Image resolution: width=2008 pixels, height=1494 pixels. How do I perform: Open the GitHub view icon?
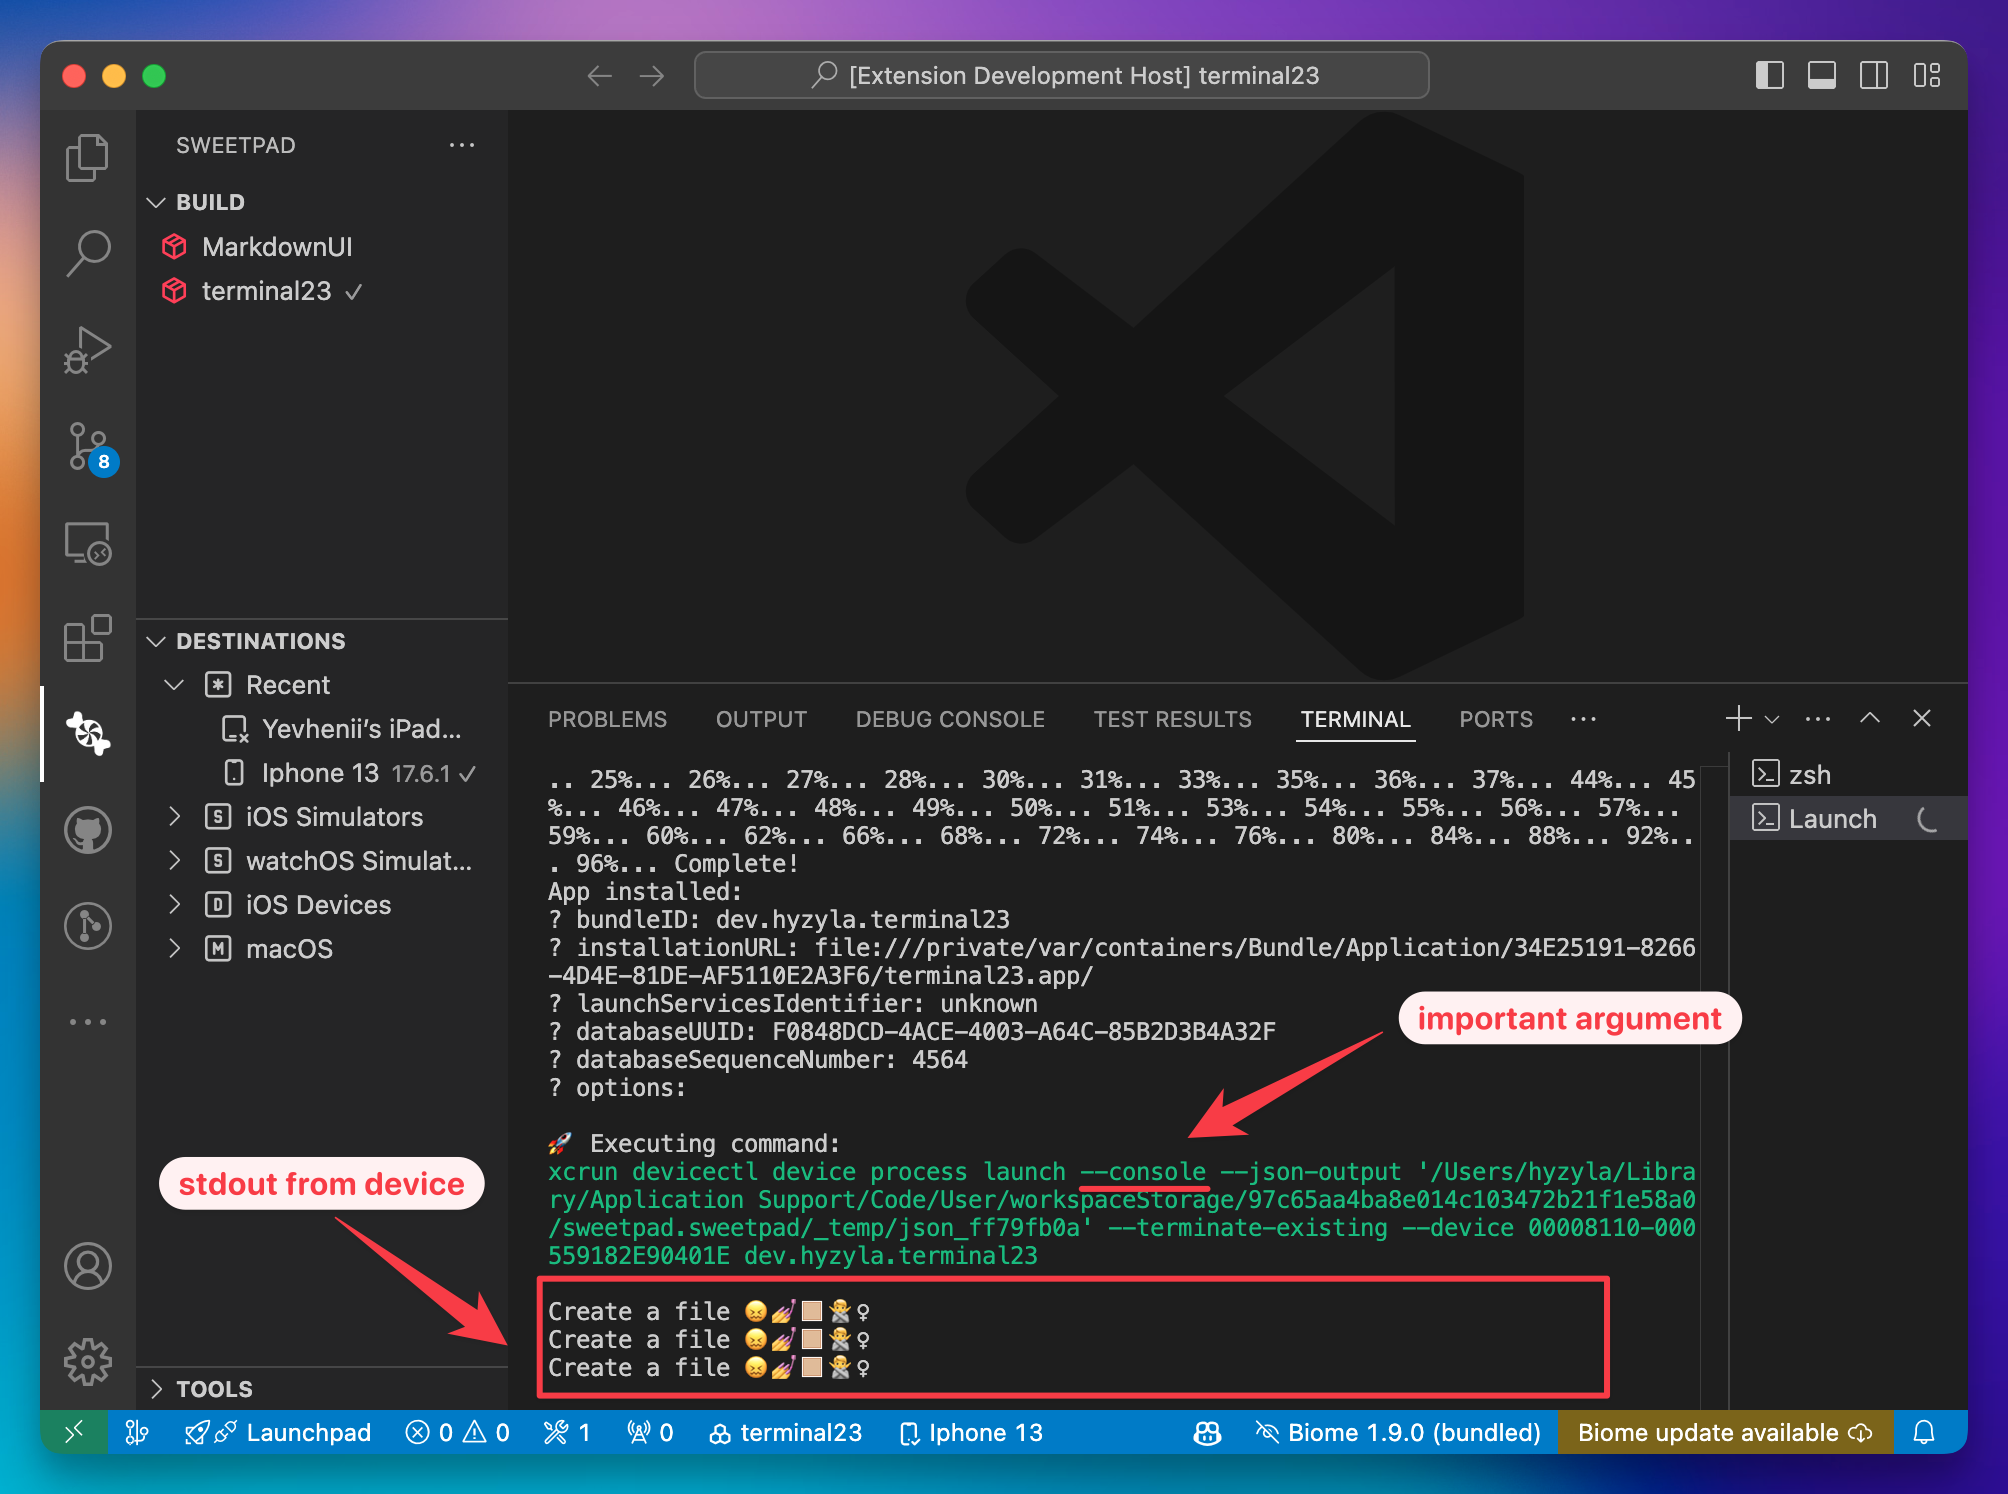87,830
